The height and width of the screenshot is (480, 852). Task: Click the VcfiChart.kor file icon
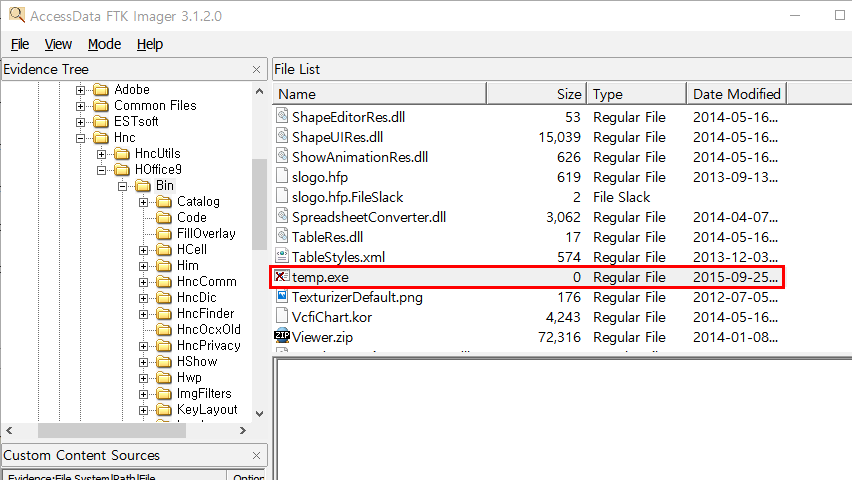coord(282,316)
